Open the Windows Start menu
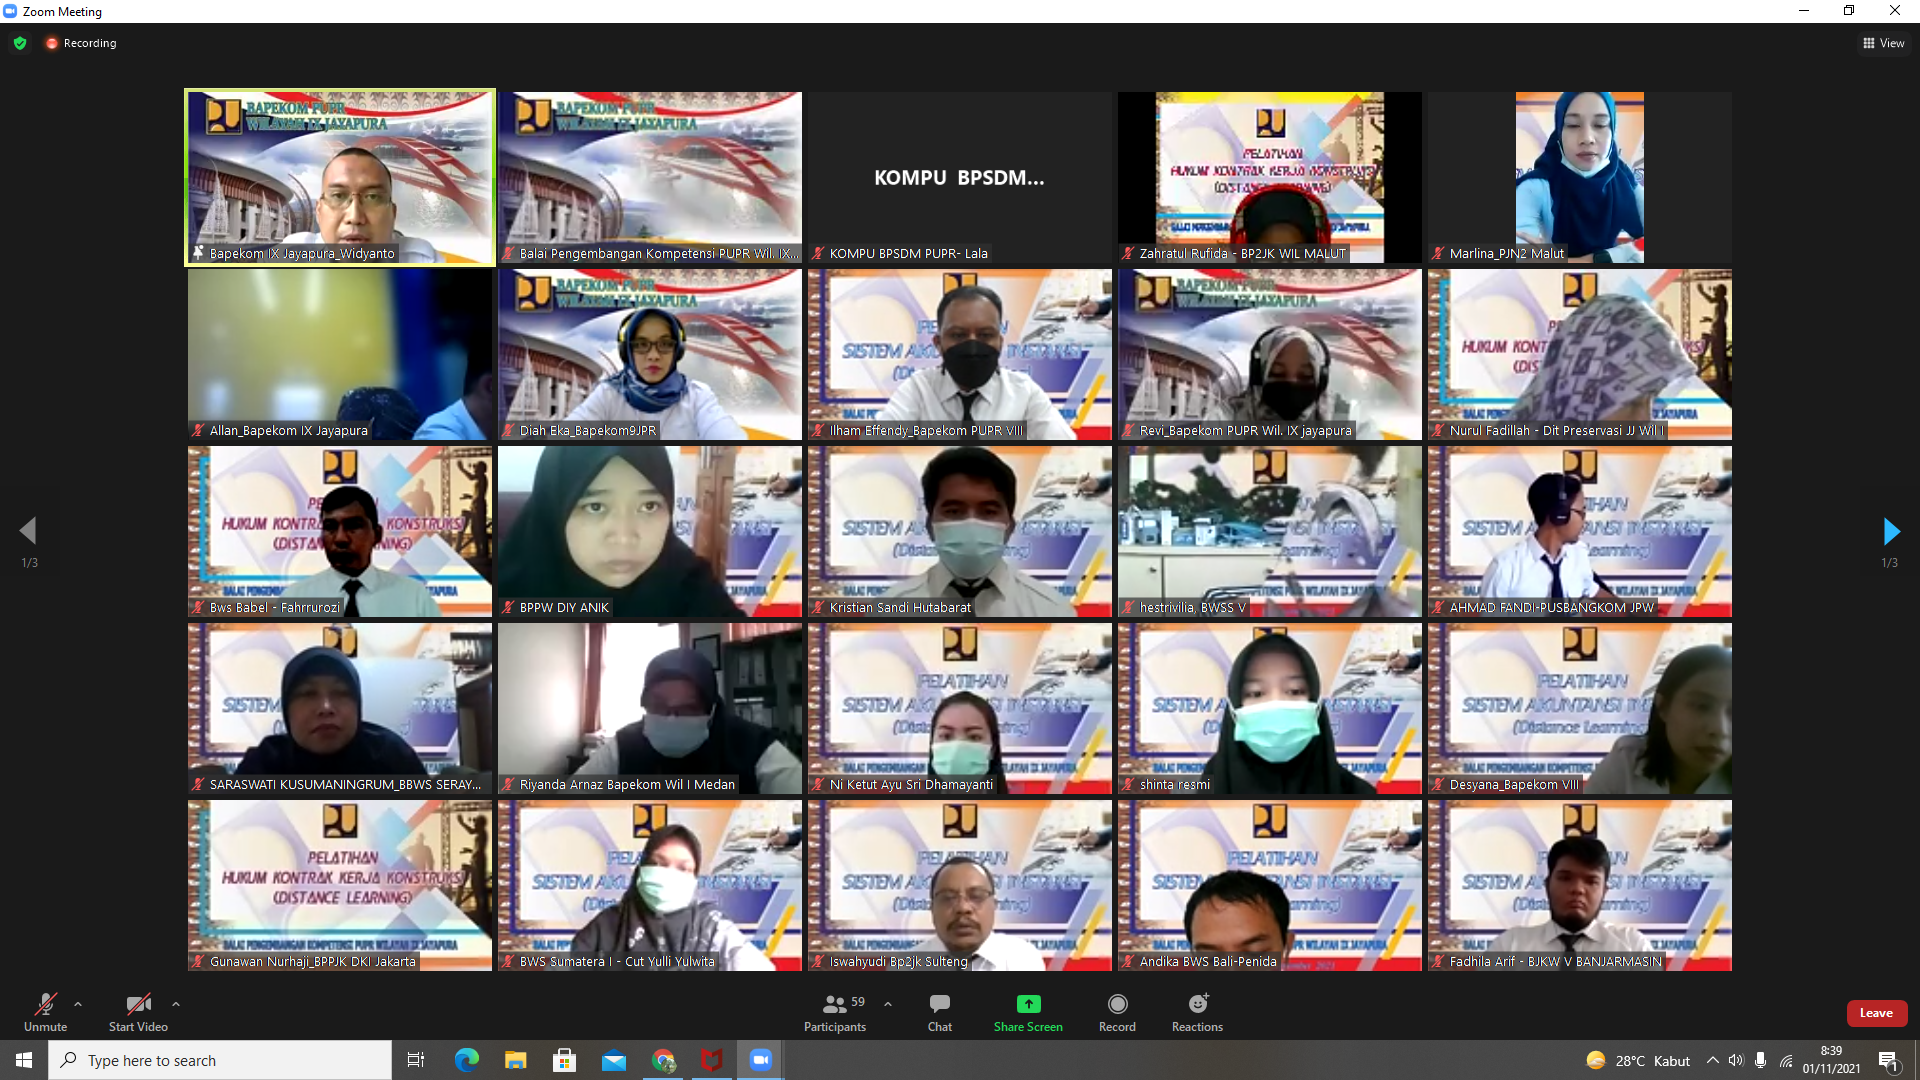The height and width of the screenshot is (1080, 1920). [24, 1060]
